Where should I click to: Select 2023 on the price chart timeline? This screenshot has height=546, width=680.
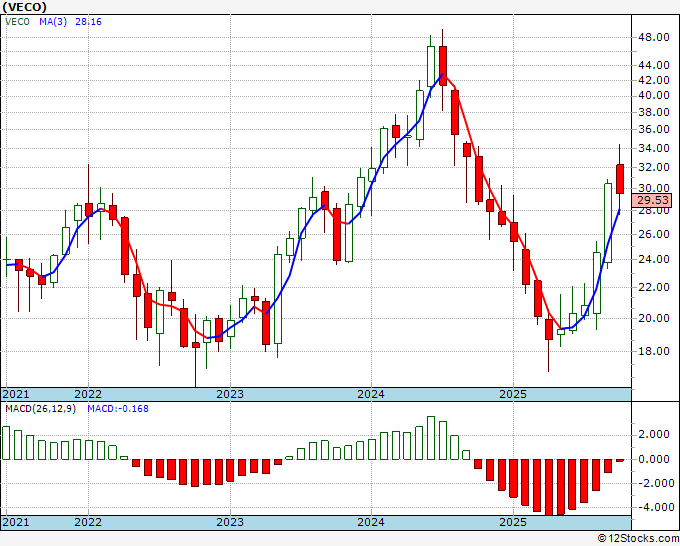point(230,394)
